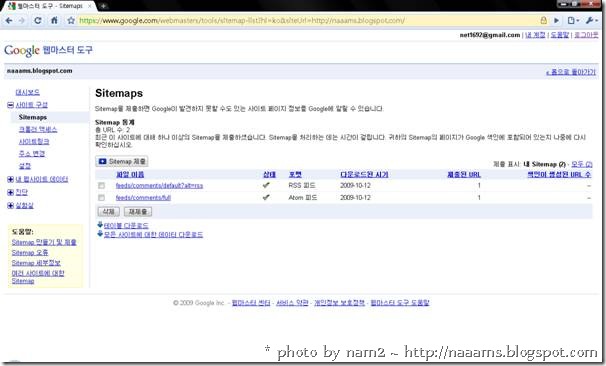Open a new tab with plus button
This screenshot has height=366, width=606.
(x=104, y=6)
